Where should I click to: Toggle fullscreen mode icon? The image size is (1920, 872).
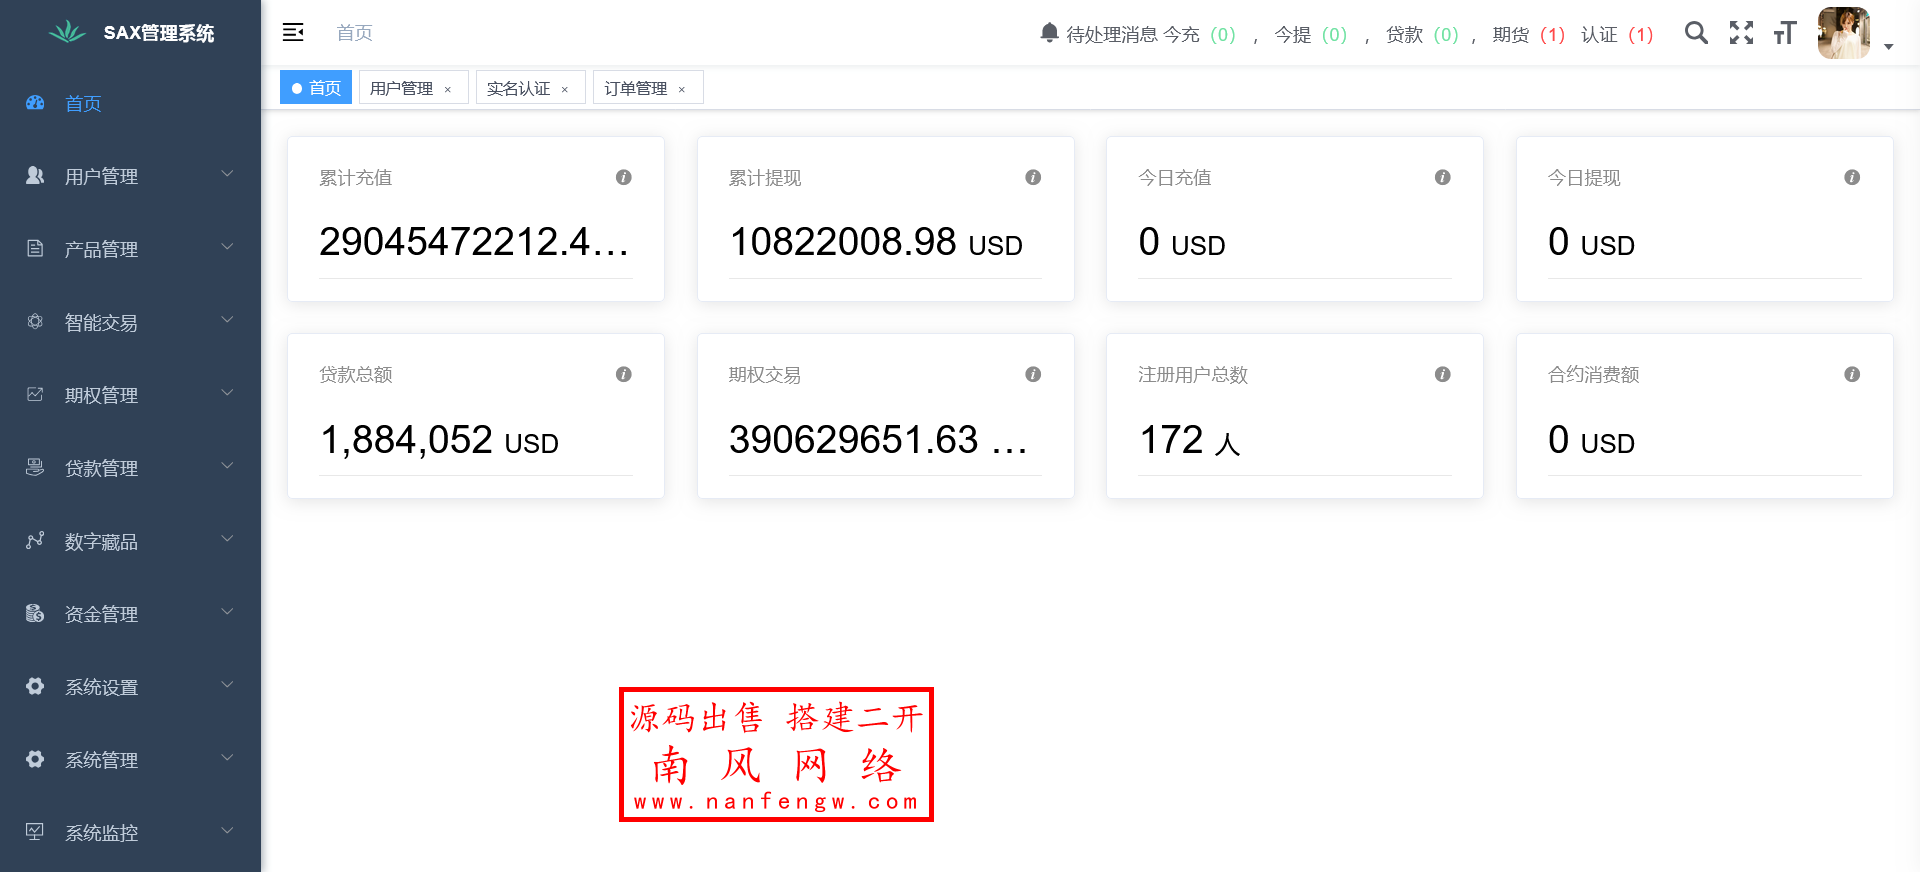pos(1741,33)
